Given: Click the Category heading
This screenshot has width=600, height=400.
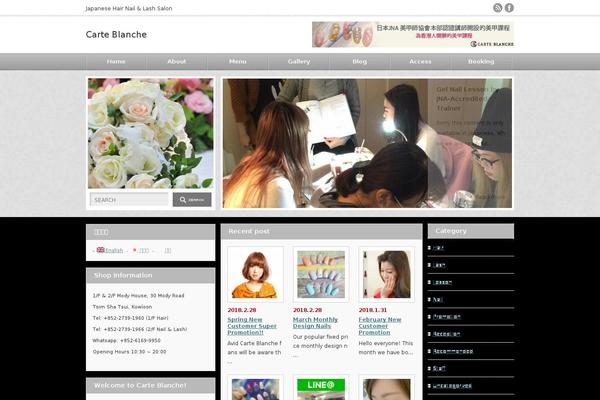Looking at the screenshot, I should click(x=451, y=231).
